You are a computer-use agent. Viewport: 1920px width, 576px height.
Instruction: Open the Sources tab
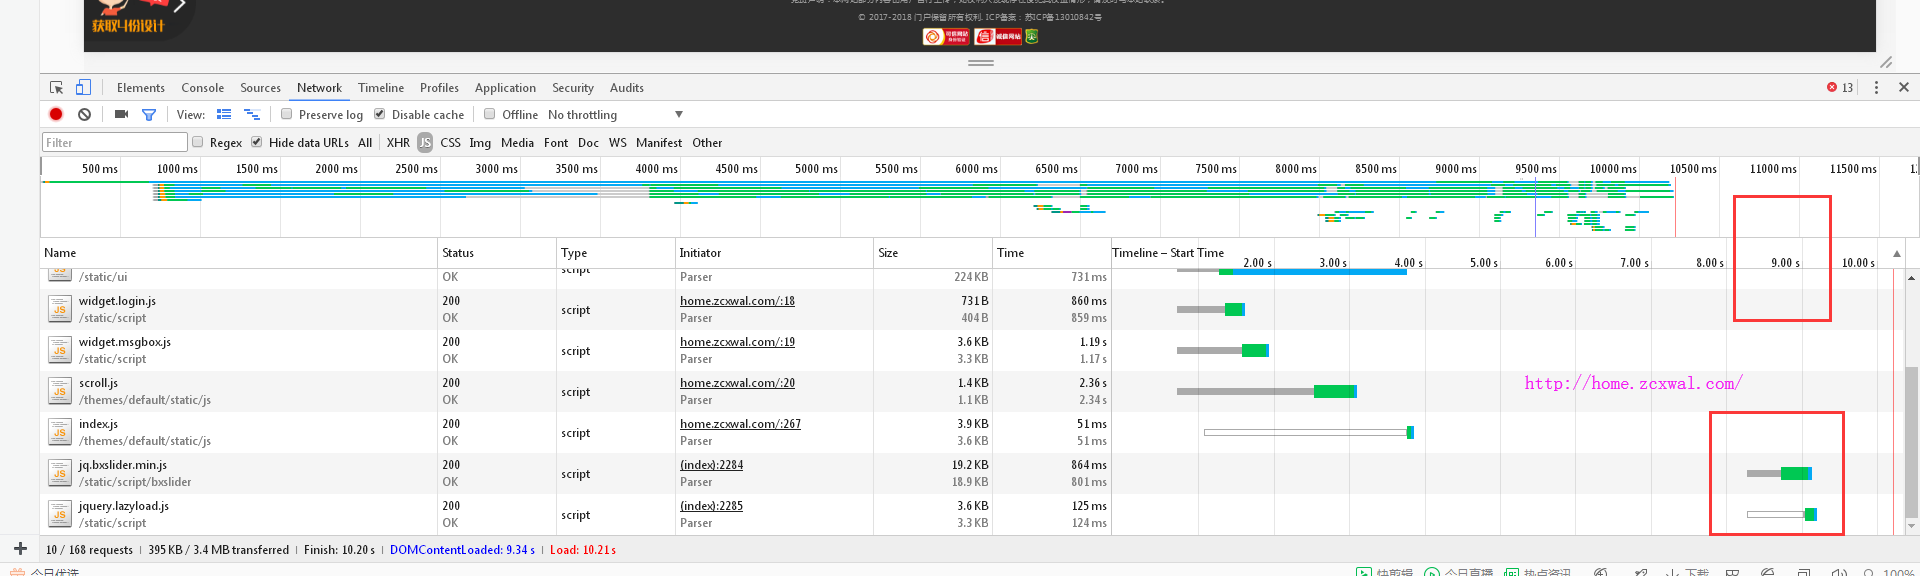pyautogui.click(x=260, y=88)
